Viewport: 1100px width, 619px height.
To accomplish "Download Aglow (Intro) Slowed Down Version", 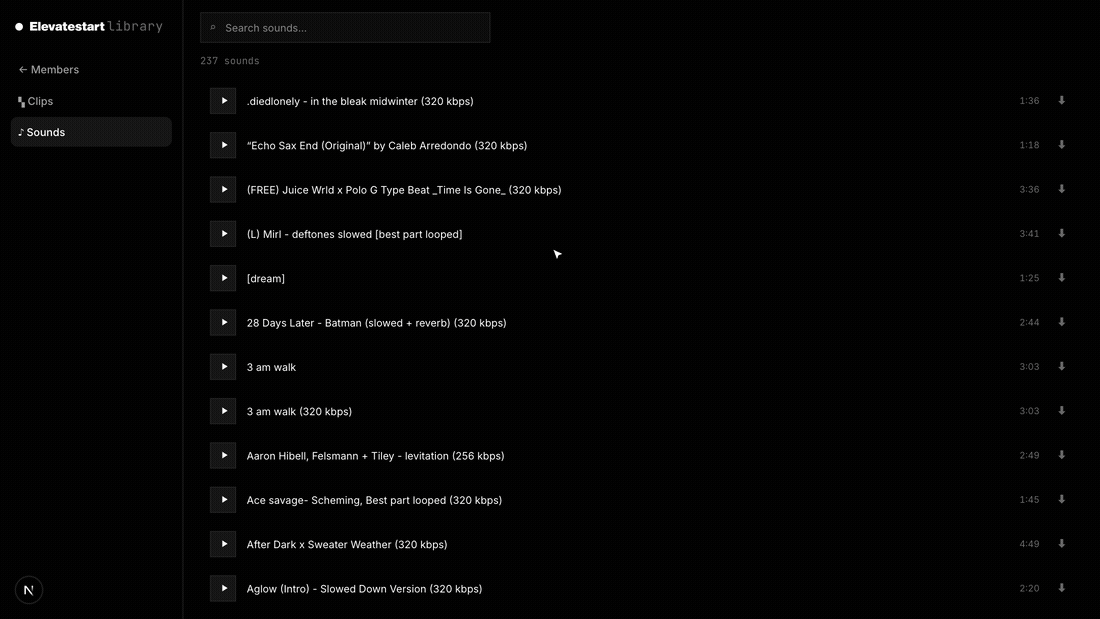I will click(x=1061, y=588).
